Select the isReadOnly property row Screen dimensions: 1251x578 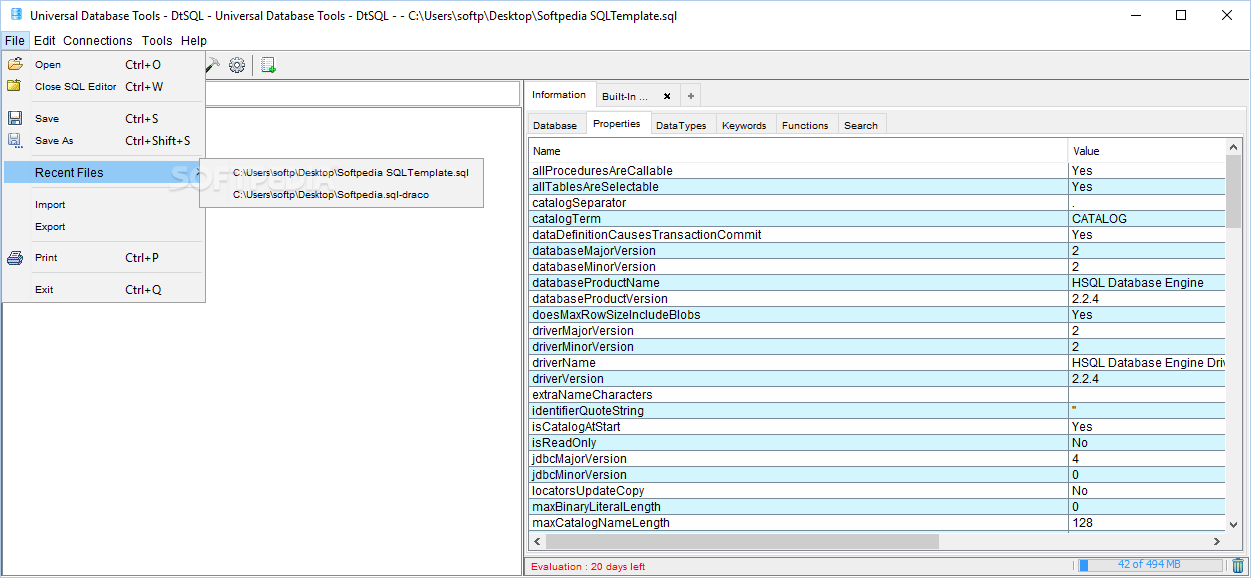click(x=877, y=443)
